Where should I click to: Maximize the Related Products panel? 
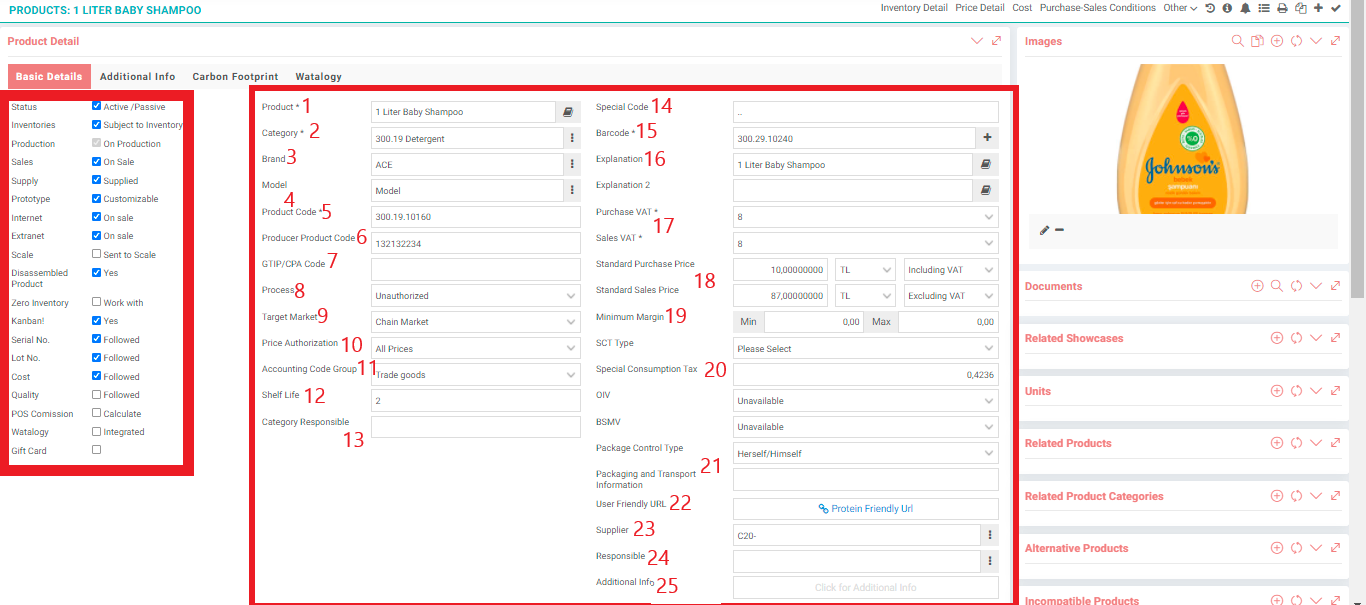(x=1336, y=443)
